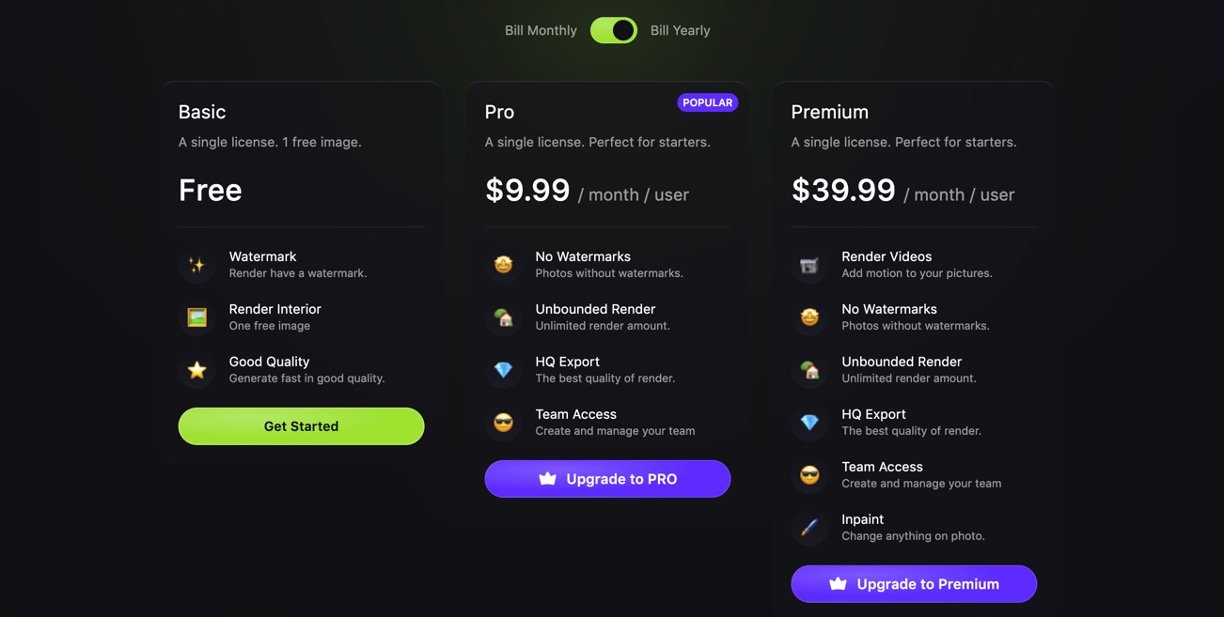Click the Render Interior picture icon
The image size is (1224, 618).
pos(197,318)
